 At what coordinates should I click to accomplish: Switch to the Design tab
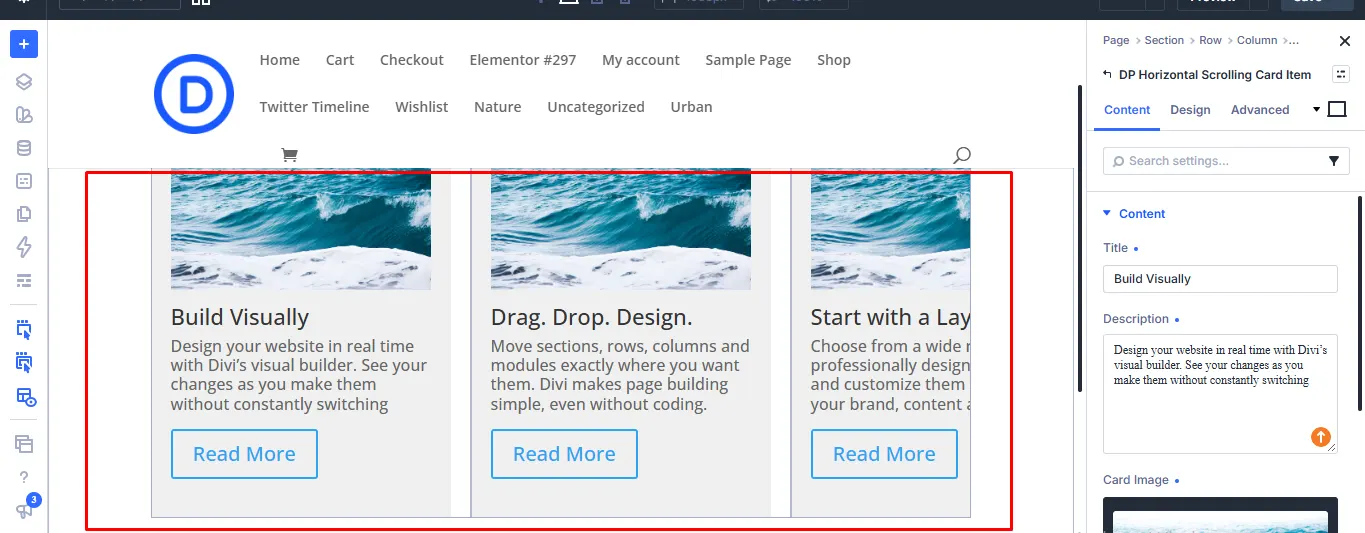tap(1190, 110)
